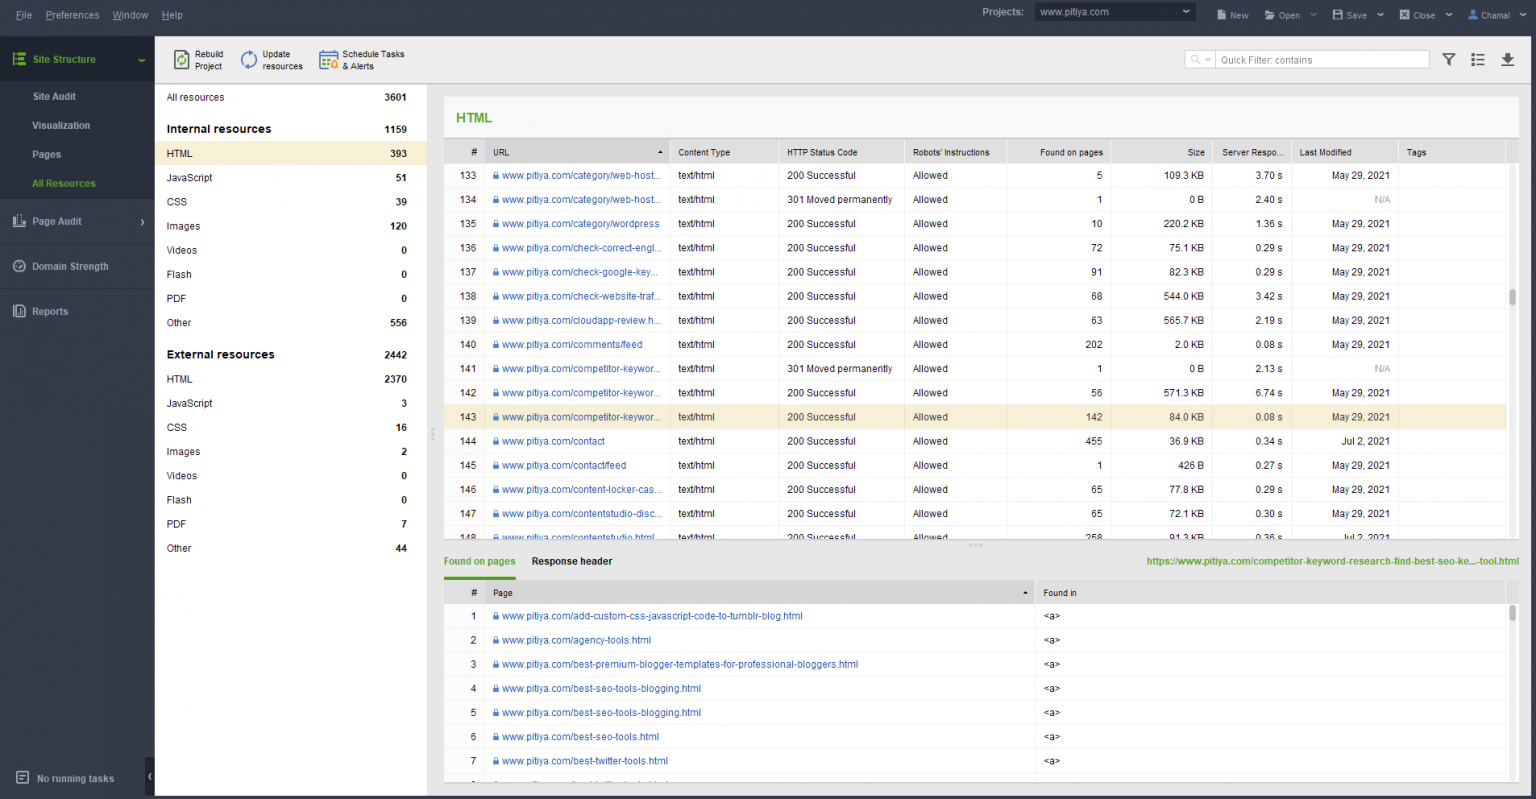Open the www.pitiya.com projects dropdown
1536x799 pixels.
point(1113,11)
